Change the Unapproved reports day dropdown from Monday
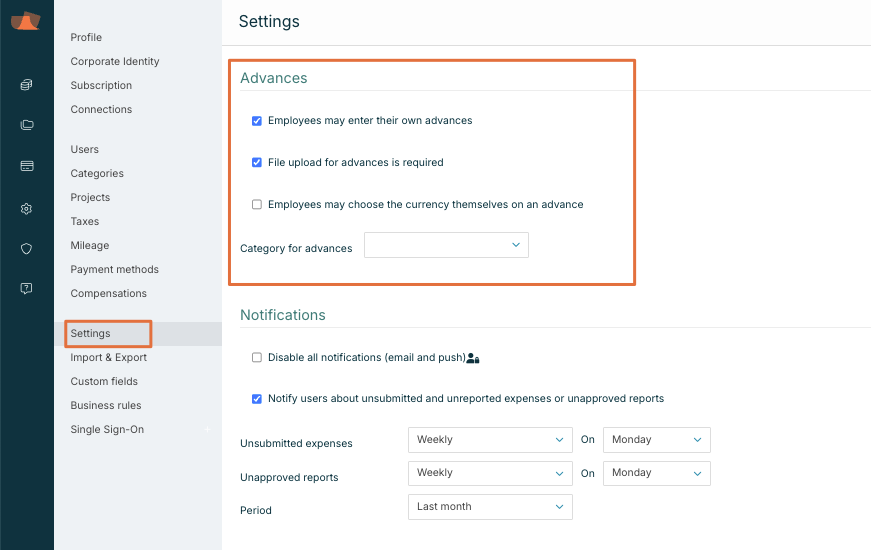Viewport: 871px width, 550px height. pyautogui.click(x=656, y=473)
